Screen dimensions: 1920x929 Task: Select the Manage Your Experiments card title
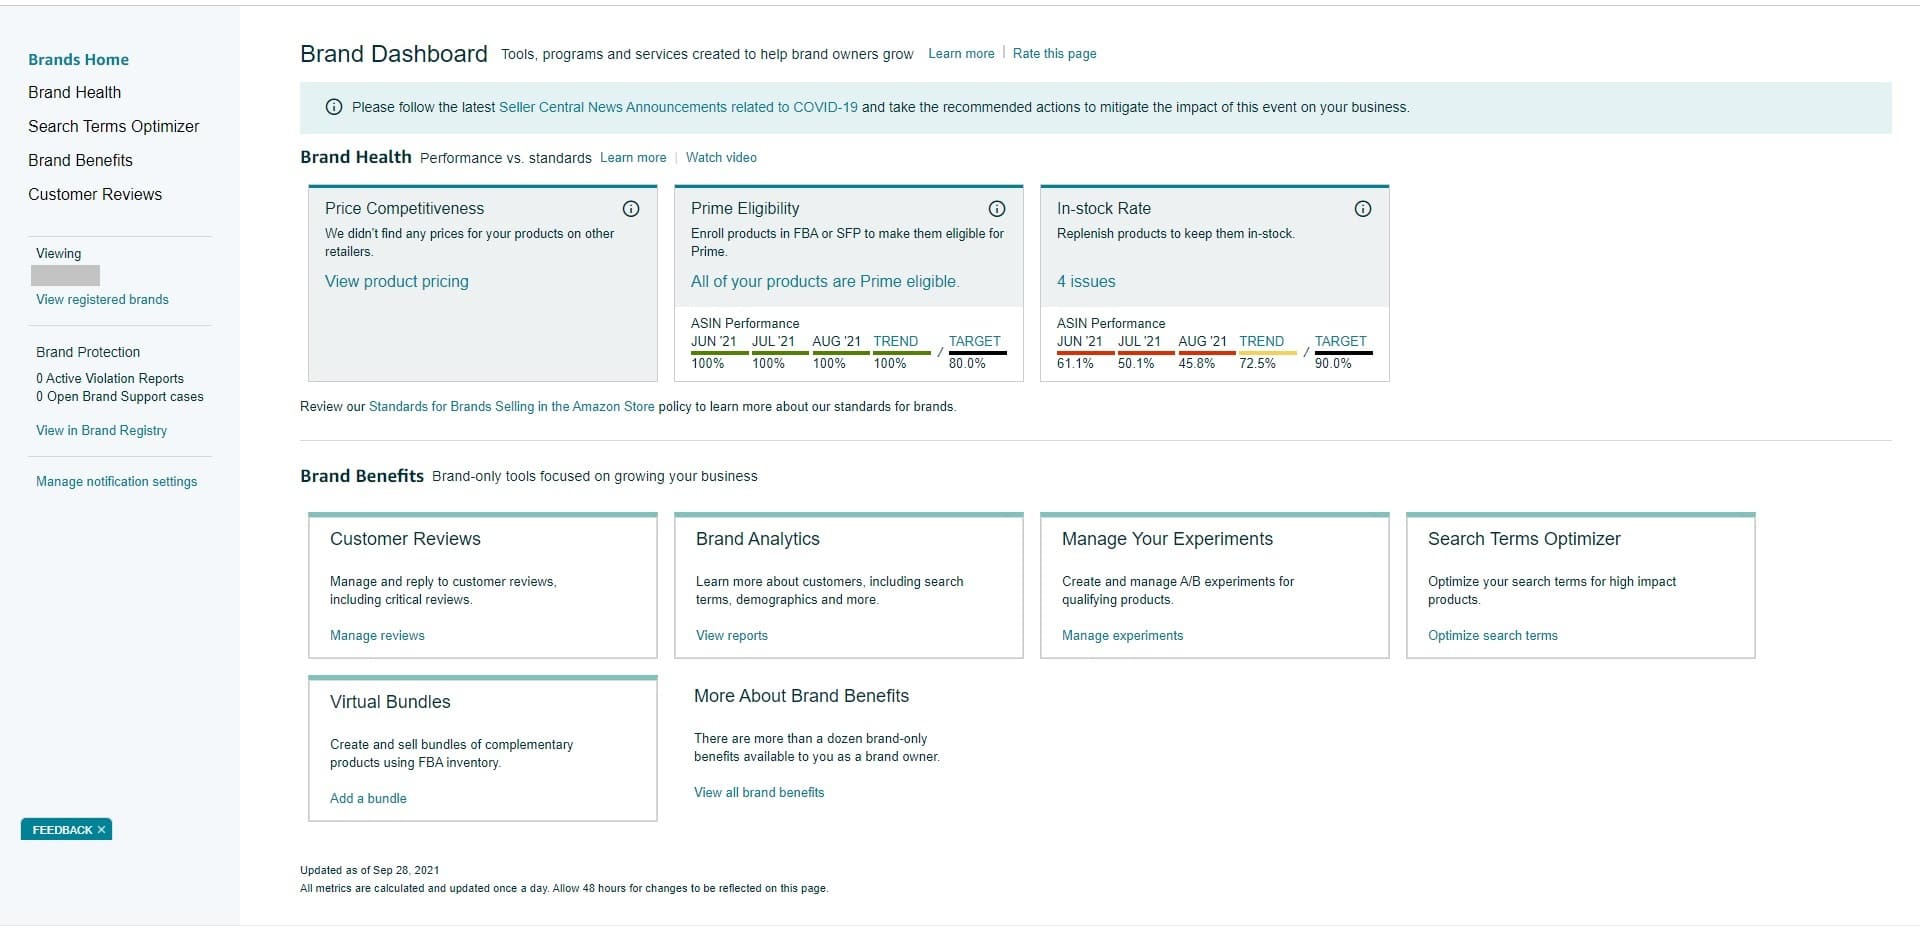click(x=1167, y=539)
